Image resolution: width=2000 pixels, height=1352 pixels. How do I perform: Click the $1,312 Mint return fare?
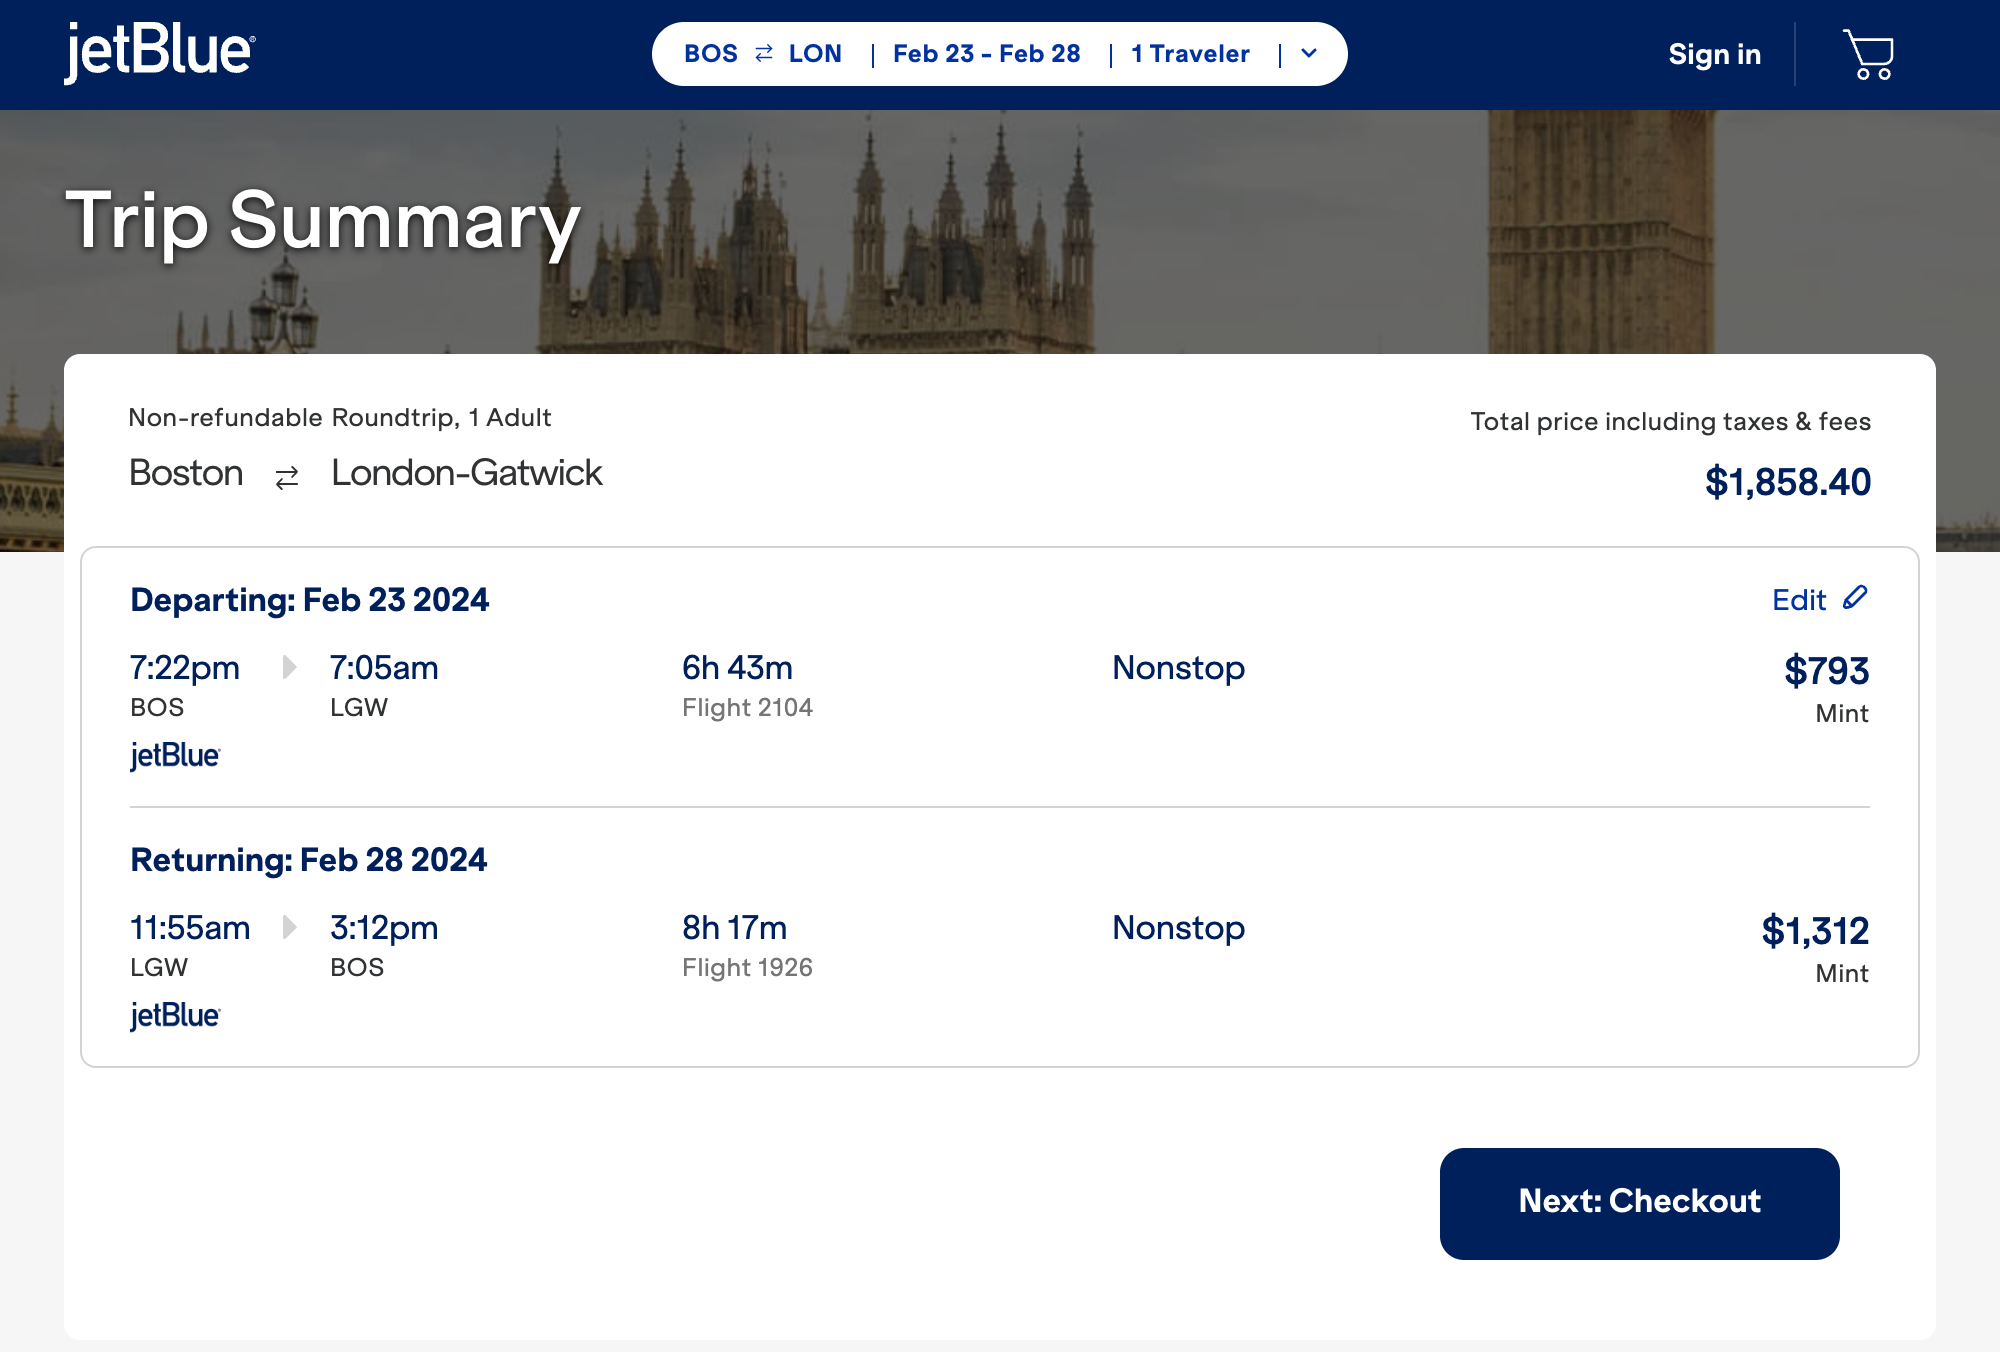[x=1814, y=931]
